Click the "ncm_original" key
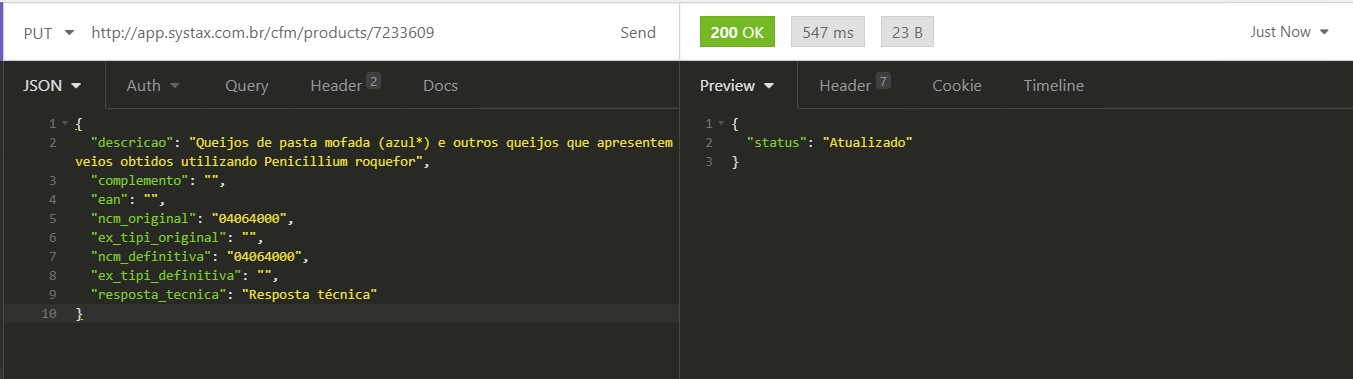Image resolution: width=1353 pixels, height=379 pixels. click(x=143, y=219)
